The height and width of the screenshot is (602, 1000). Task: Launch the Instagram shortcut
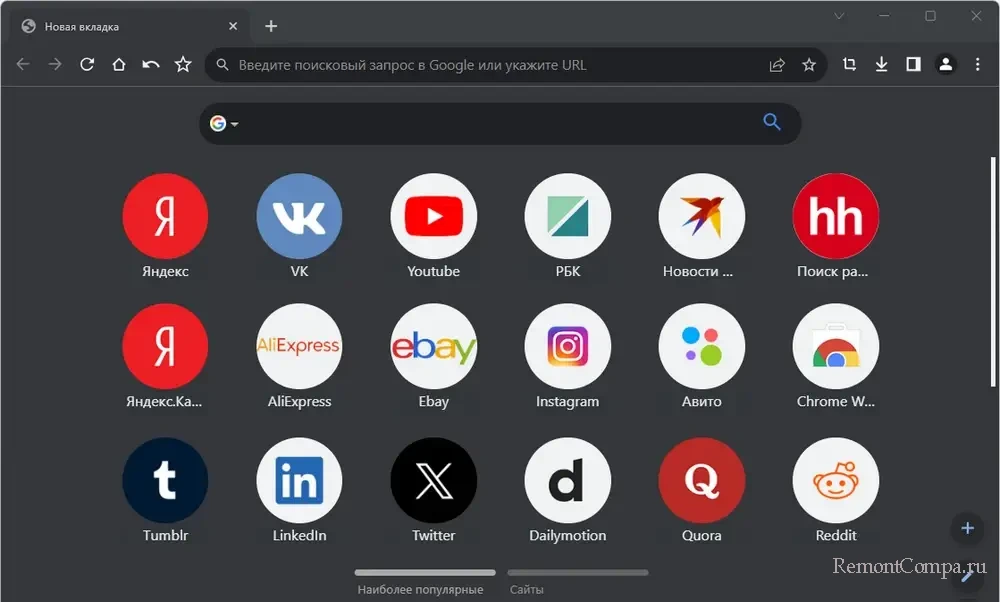pos(567,347)
